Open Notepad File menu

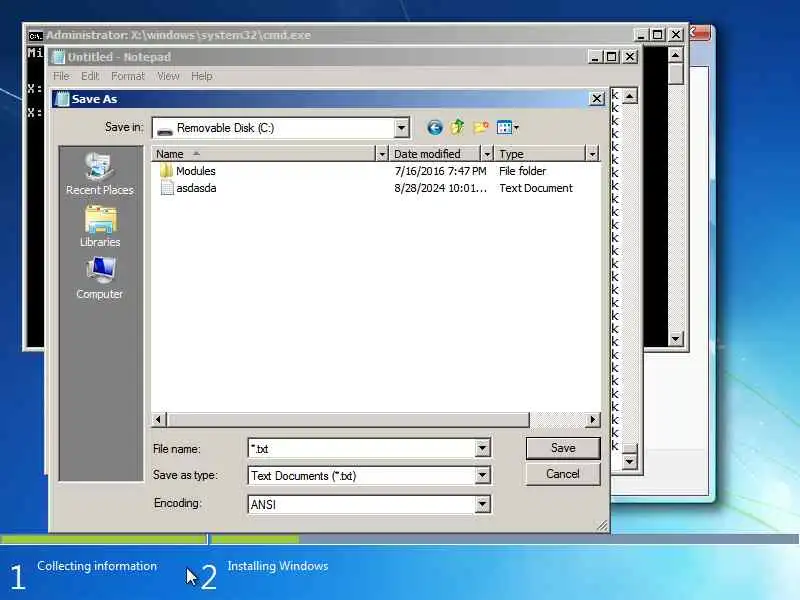[61, 76]
